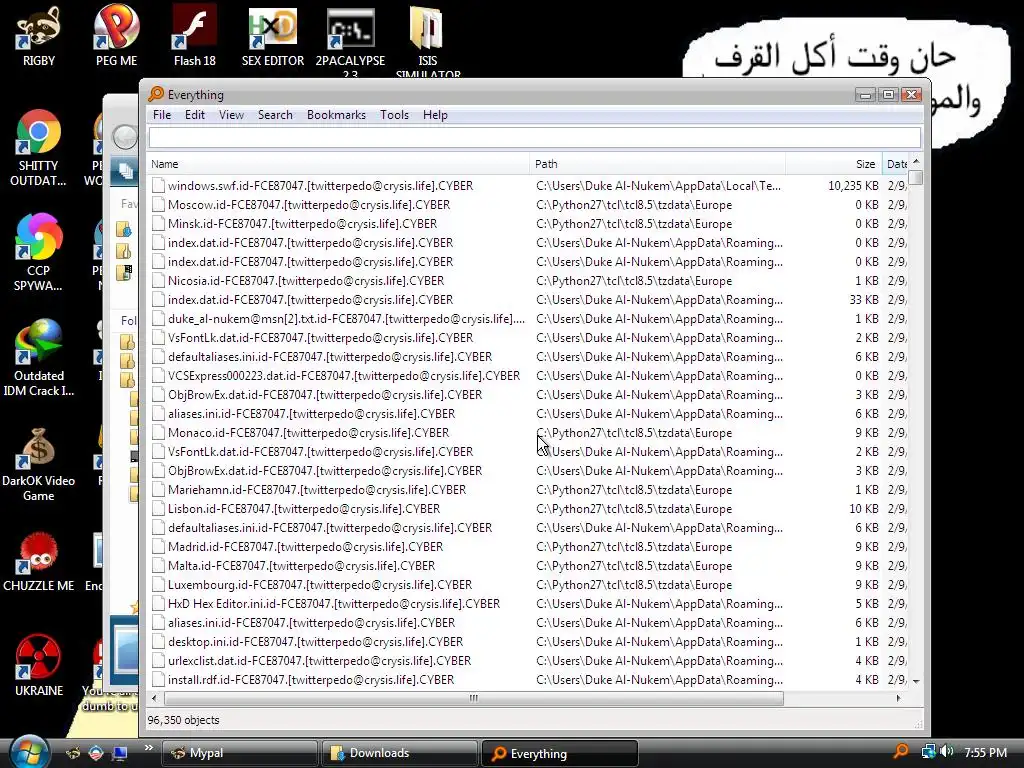This screenshot has width=1024, height=768.
Task: Select Monaco.id-FCE87047 file row
Action: [528, 432]
